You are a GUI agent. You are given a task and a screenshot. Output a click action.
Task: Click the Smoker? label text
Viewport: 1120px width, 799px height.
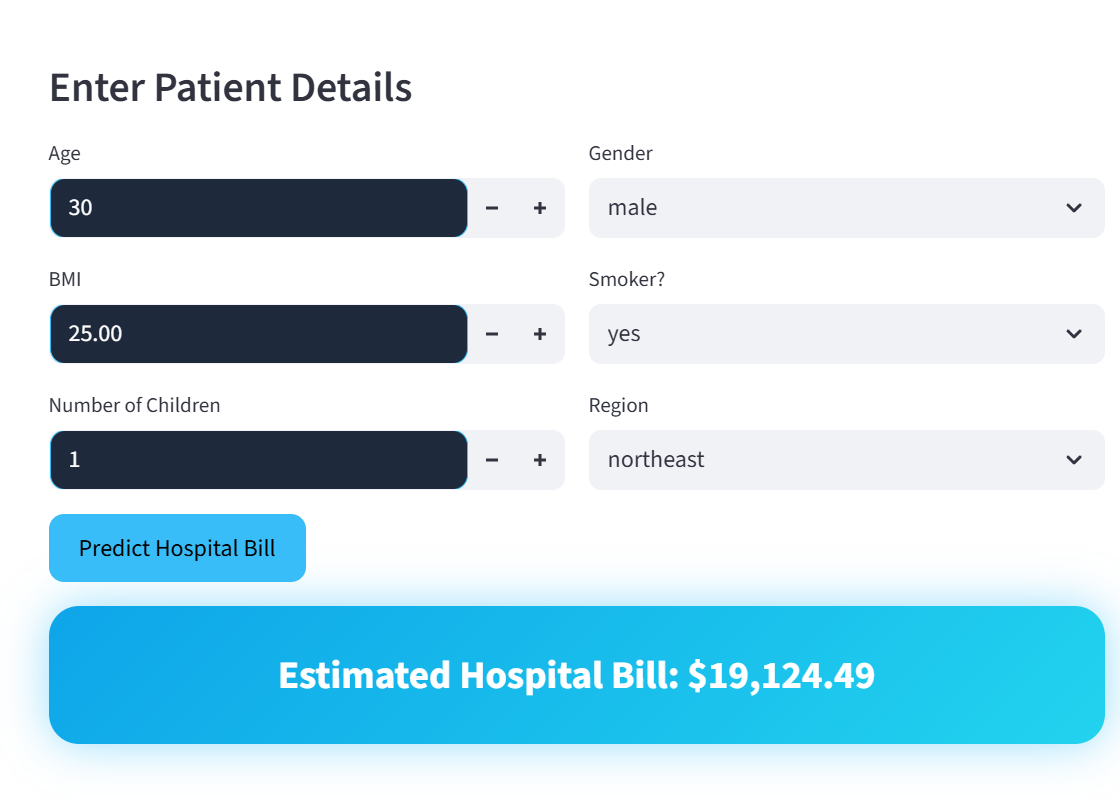click(627, 280)
